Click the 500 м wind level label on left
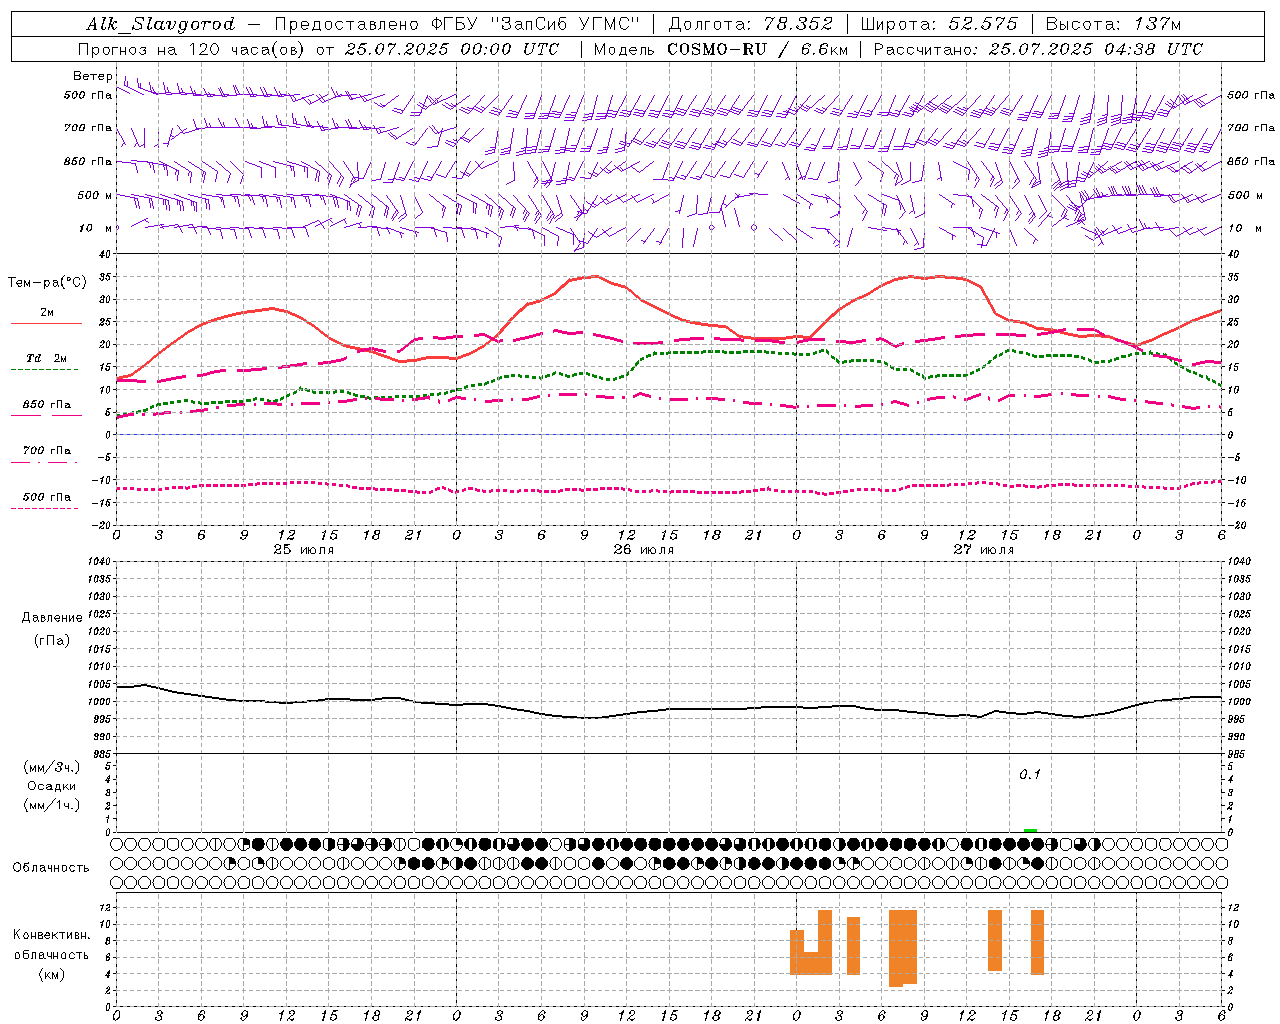Screen dimensions: 1280x1024 pyautogui.click(x=95, y=195)
